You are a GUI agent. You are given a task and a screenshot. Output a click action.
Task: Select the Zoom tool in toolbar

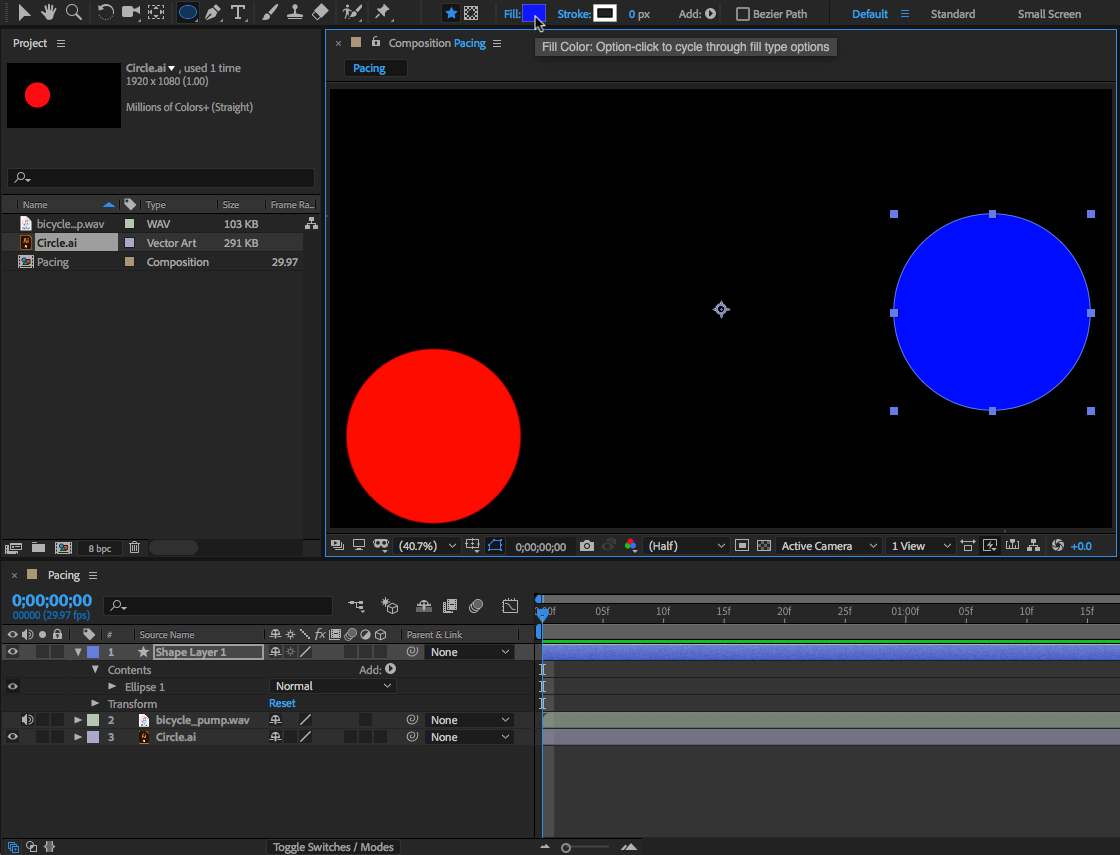pos(73,13)
